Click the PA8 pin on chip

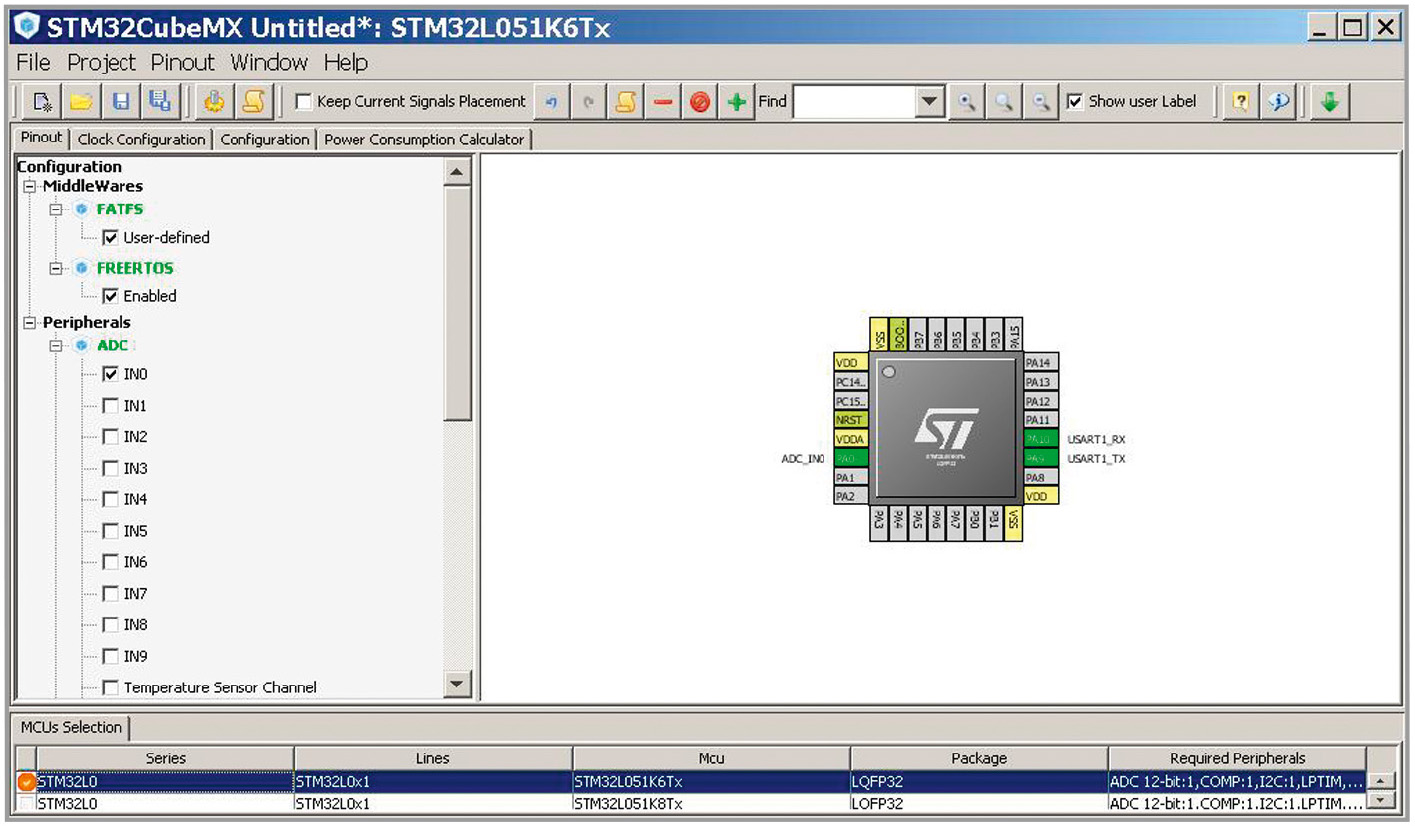pos(1041,477)
